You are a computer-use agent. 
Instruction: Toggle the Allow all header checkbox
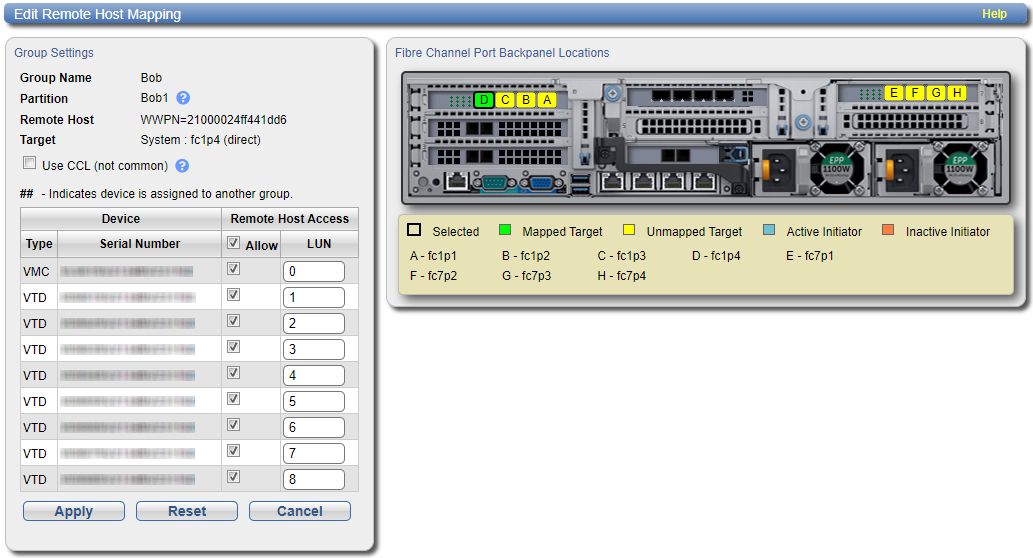[233, 243]
